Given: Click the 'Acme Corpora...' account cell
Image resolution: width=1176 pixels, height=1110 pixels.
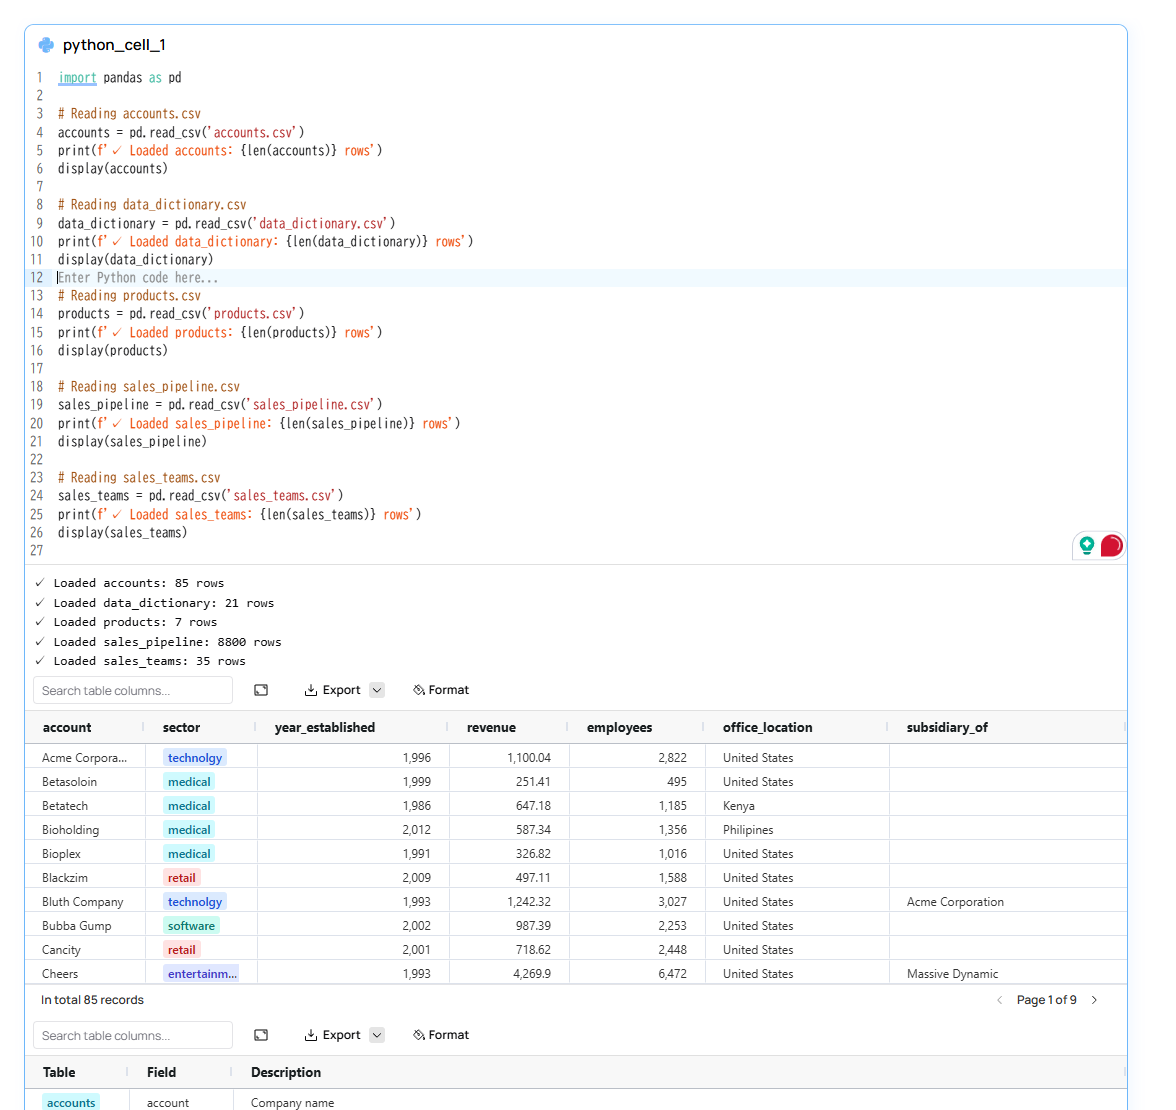Looking at the screenshot, I should point(85,758).
